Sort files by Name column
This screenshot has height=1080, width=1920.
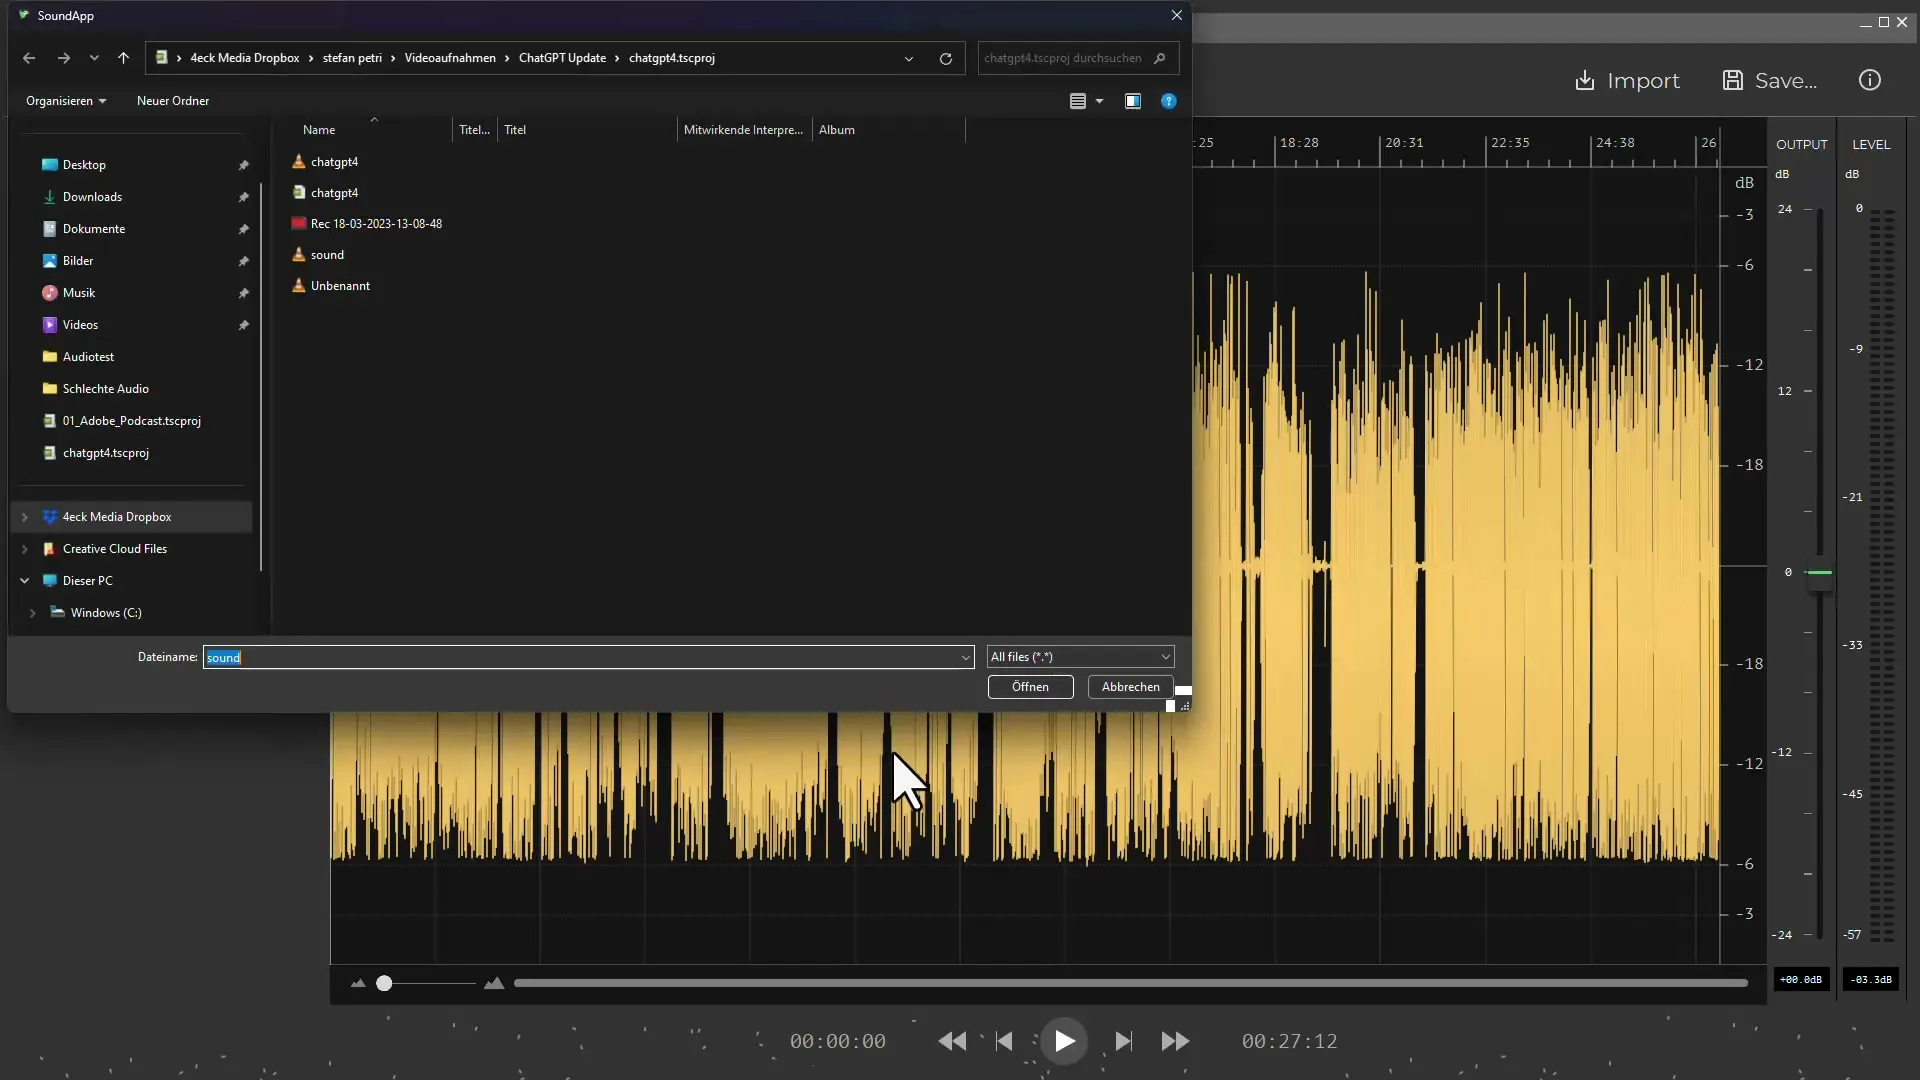click(x=320, y=130)
